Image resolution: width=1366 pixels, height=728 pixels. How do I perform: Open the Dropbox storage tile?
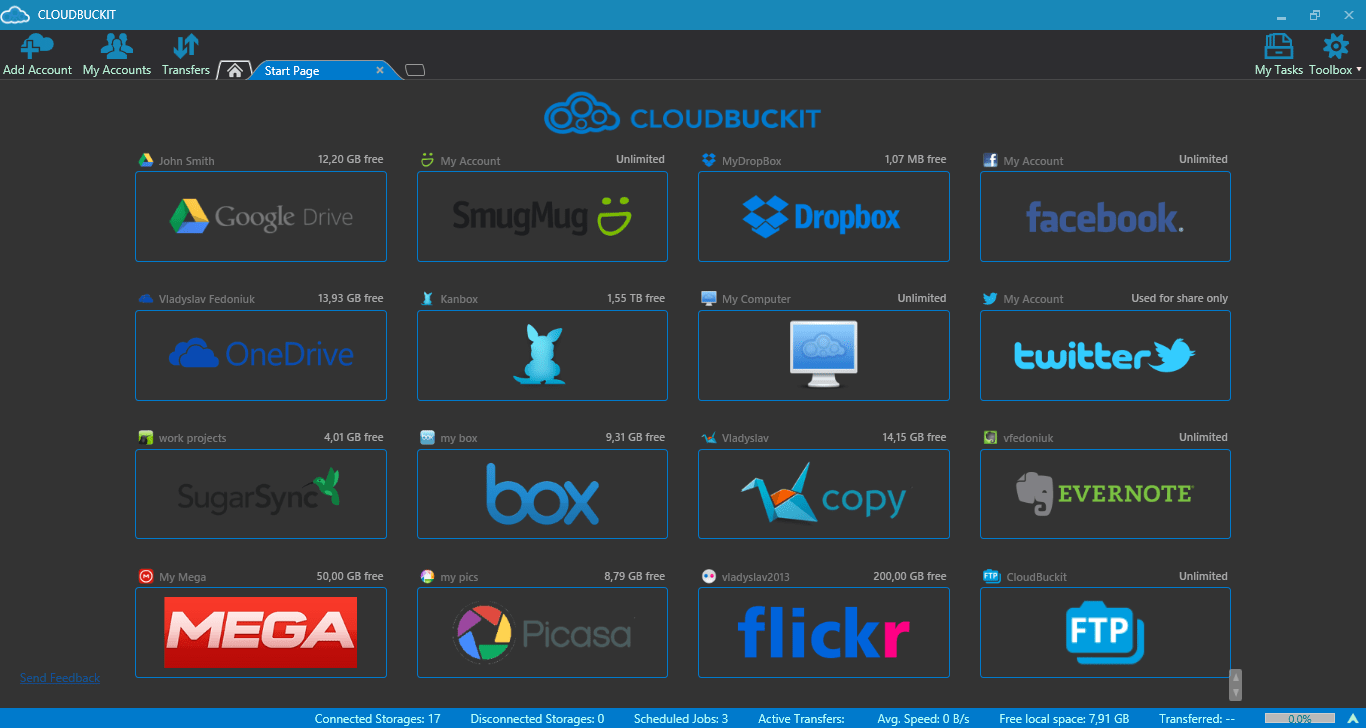[824, 217]
